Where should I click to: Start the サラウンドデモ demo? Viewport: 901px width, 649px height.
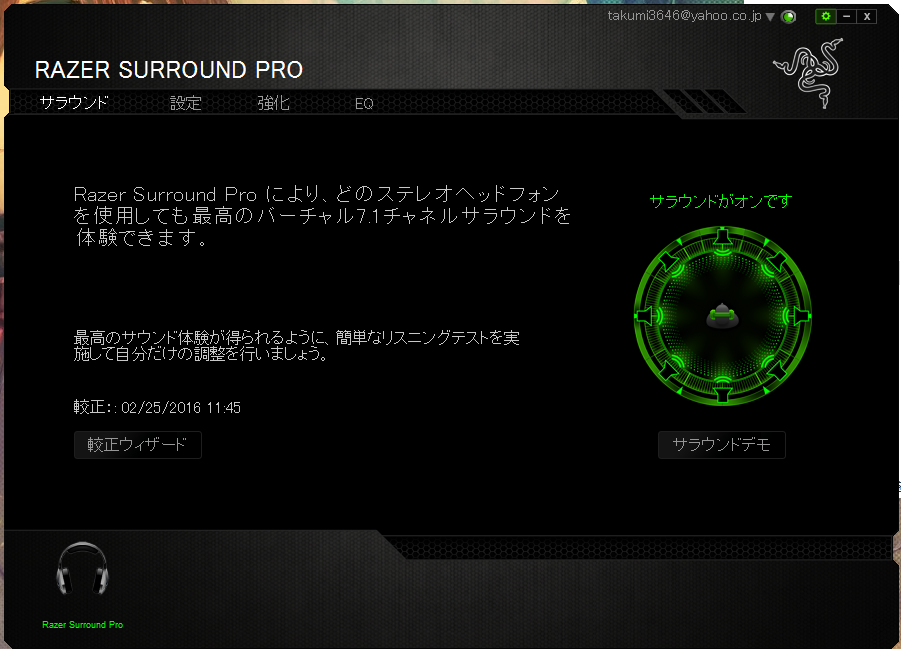(721, 445)
